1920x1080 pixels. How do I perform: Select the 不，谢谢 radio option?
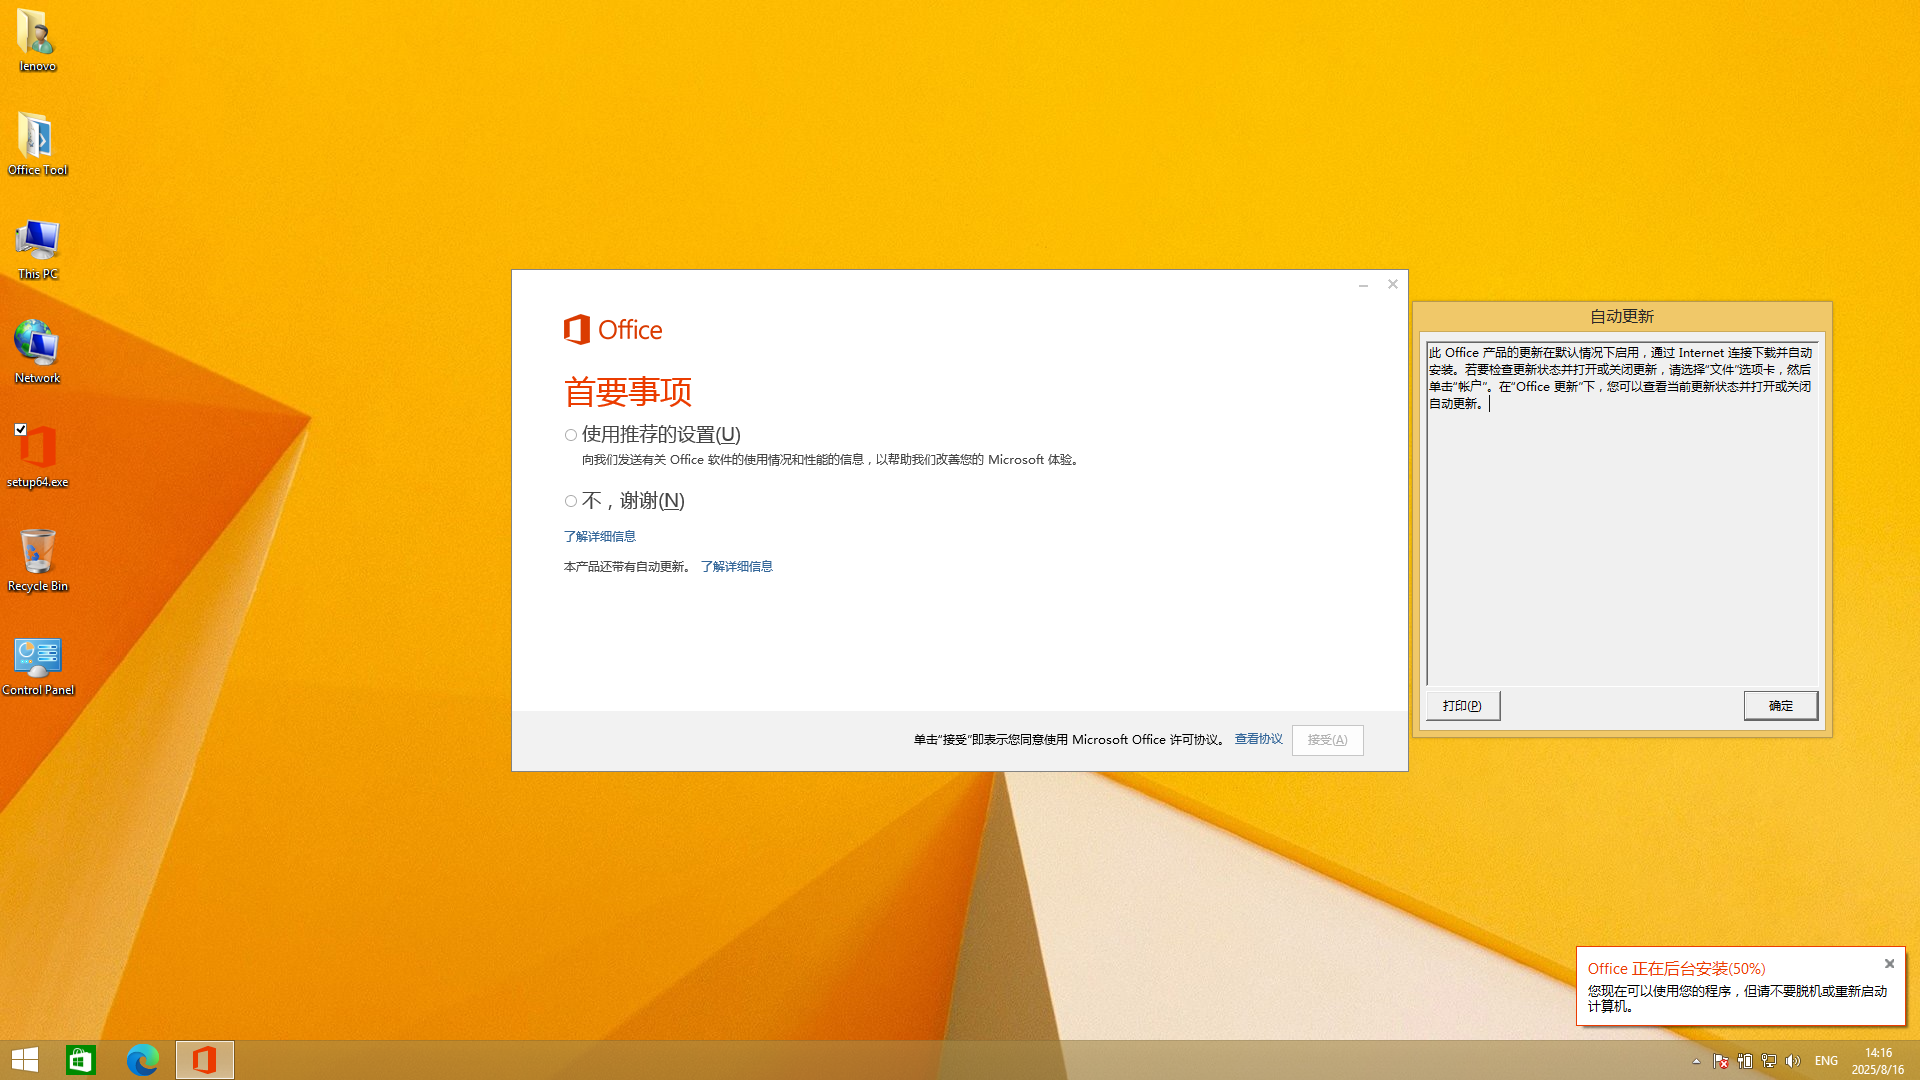click(x=571, y=501)
